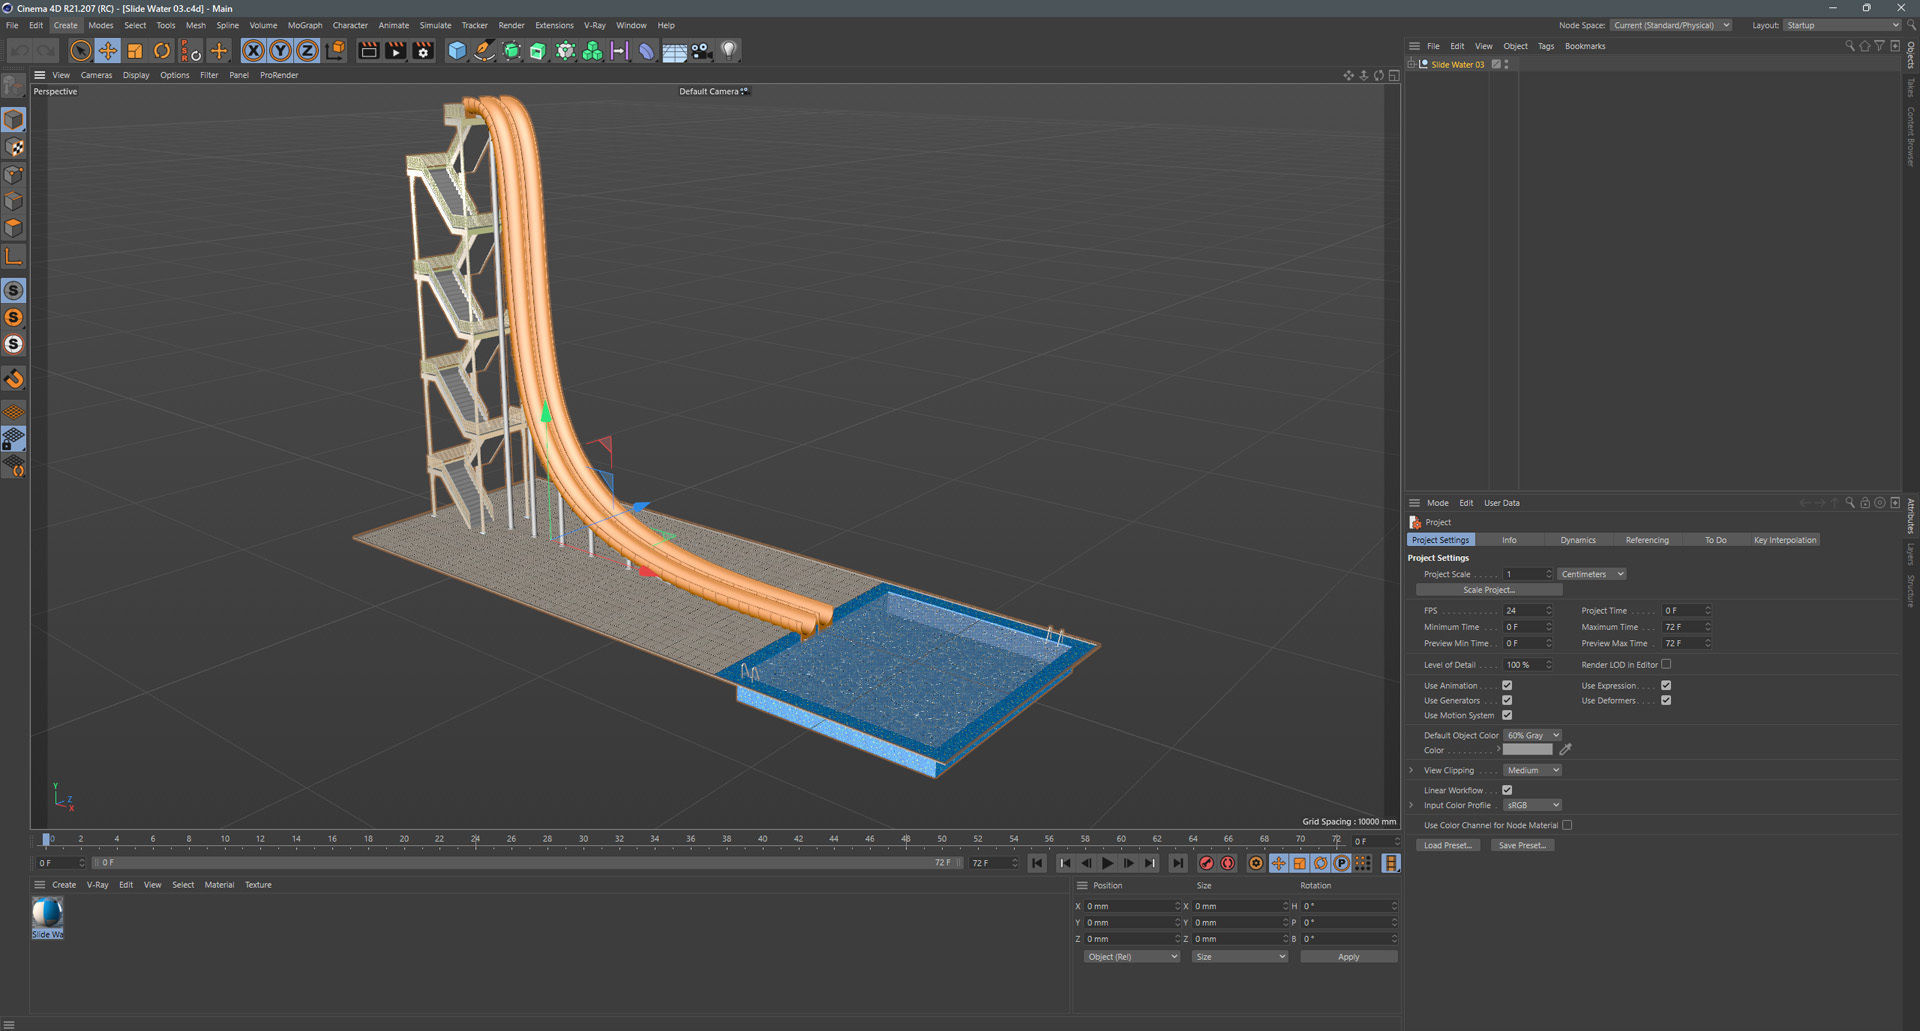Toggle Linear Workflow checkbox
Image resolution: width=1920 pixels, height=1031 pixels.
tap(1507, 791)
